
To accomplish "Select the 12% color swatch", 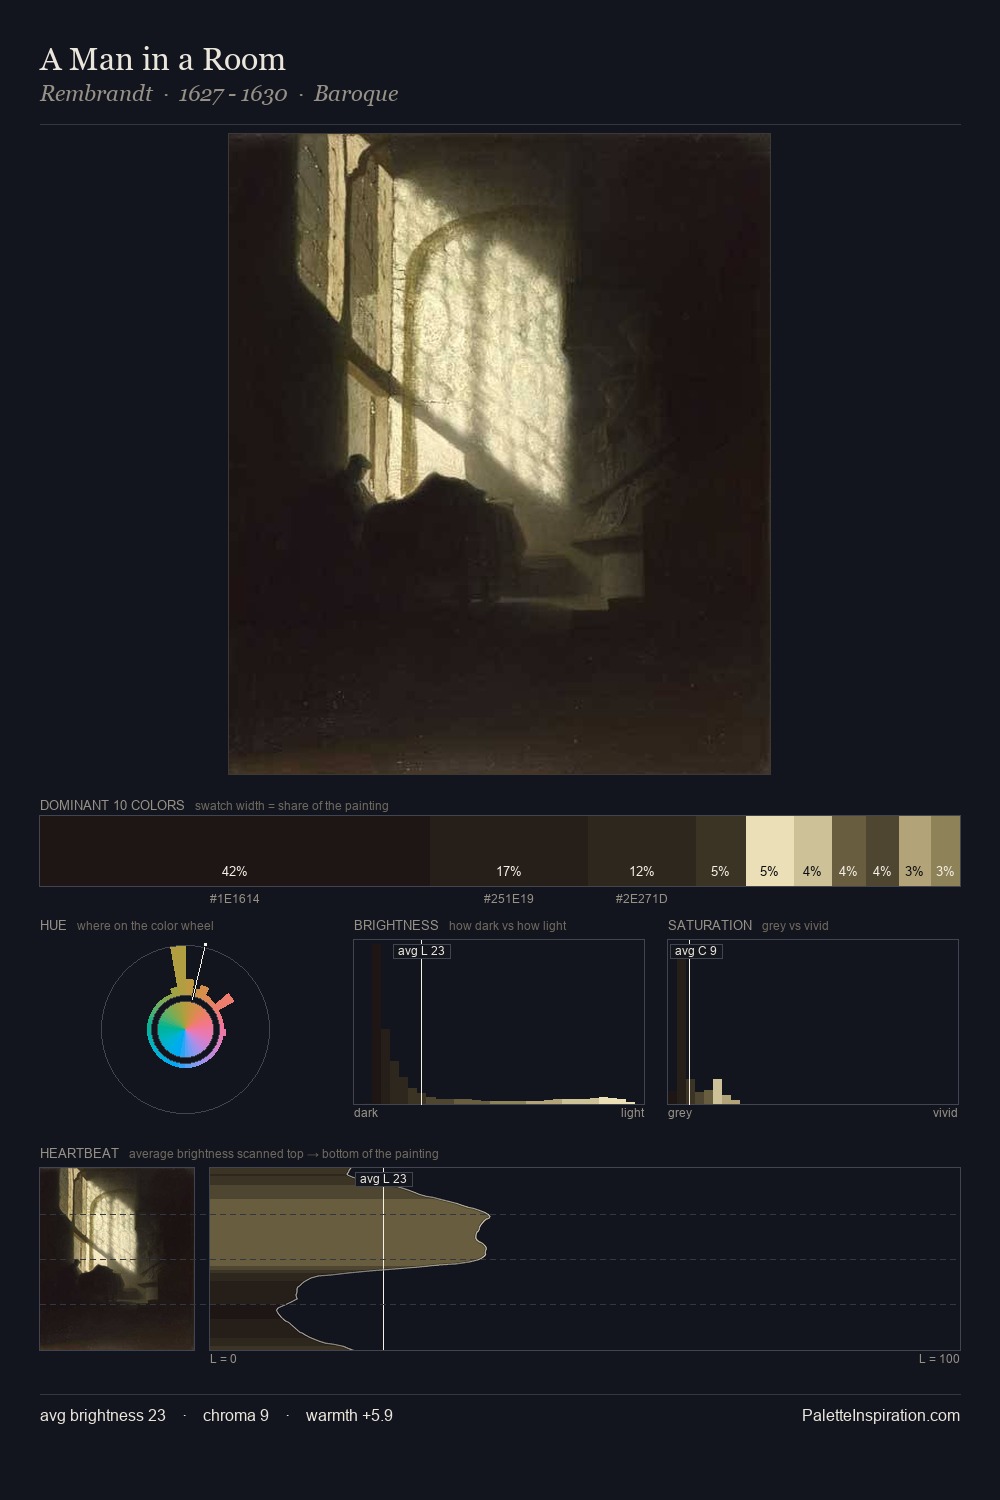I will (642, 851).
